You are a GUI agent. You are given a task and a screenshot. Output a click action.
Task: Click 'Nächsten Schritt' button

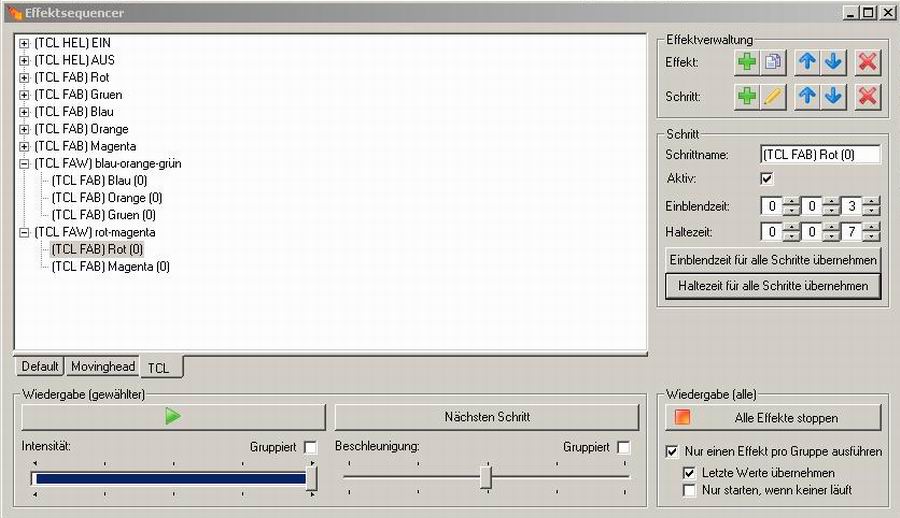pyautogui.click(x=486, y=417)
